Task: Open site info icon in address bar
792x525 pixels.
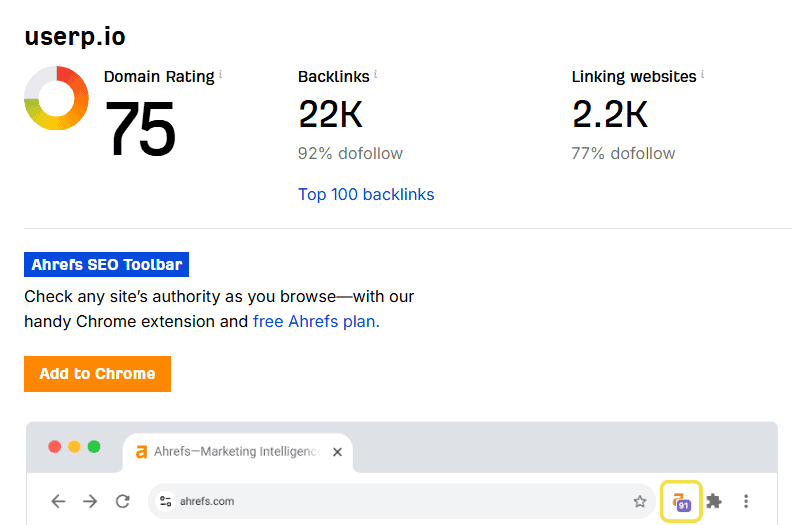Action: click(x=166, y=501)
